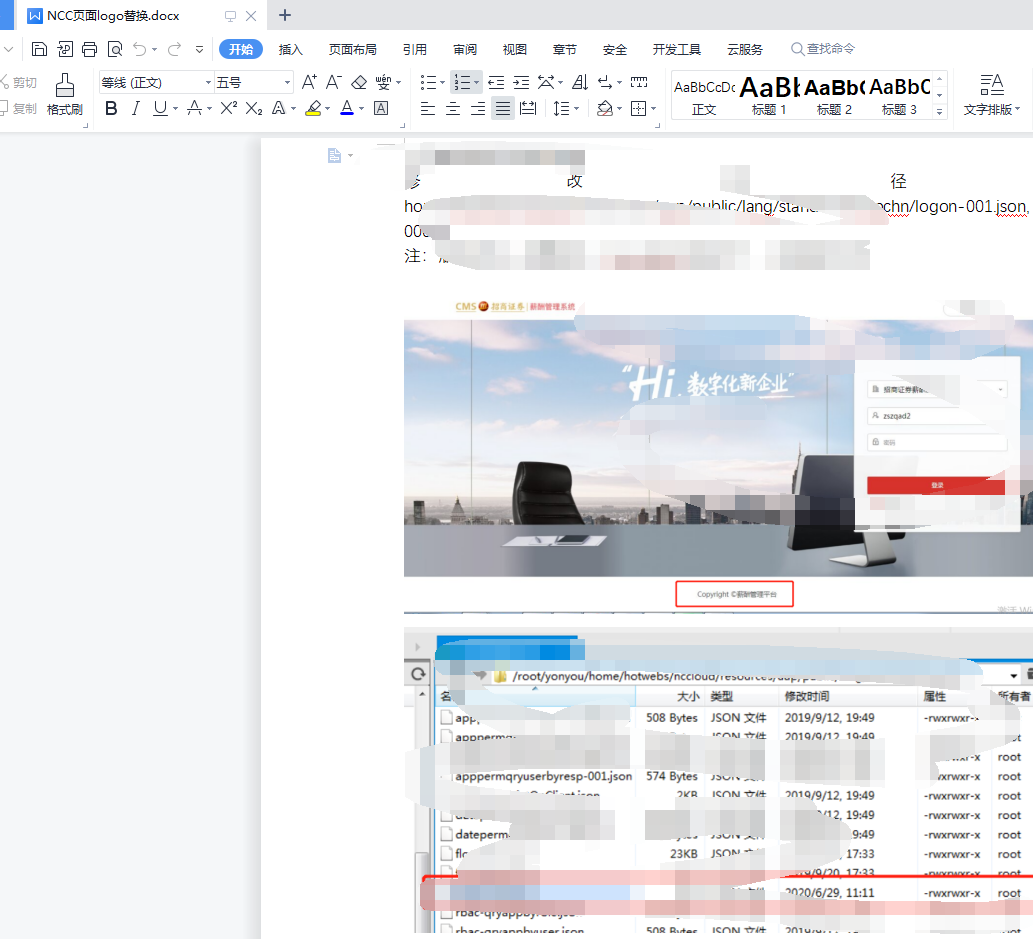This screenshot has height=939, width=1033.
Task: Decrease paragraph indent
Action: [496, 82]
